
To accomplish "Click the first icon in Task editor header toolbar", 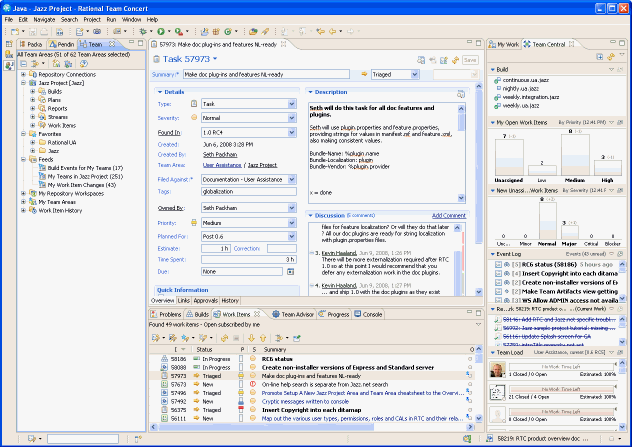I will [421, 60].
